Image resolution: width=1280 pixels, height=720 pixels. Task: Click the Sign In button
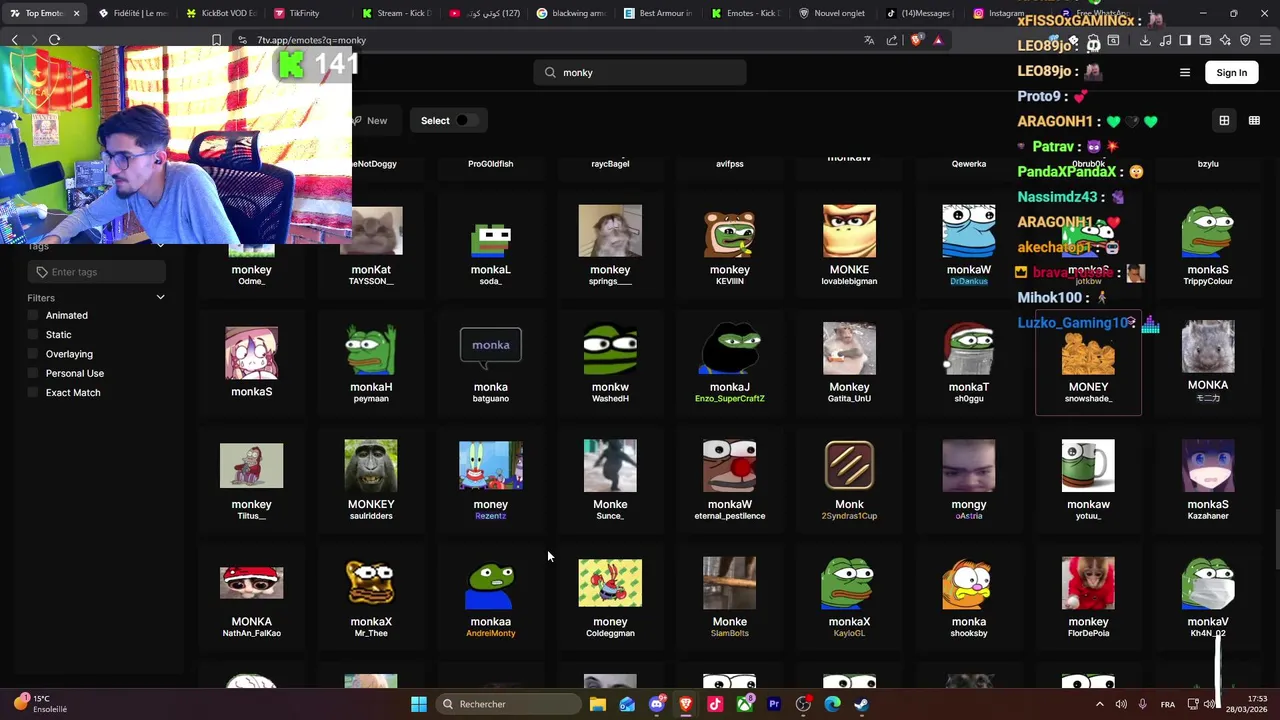point(1231,72)
